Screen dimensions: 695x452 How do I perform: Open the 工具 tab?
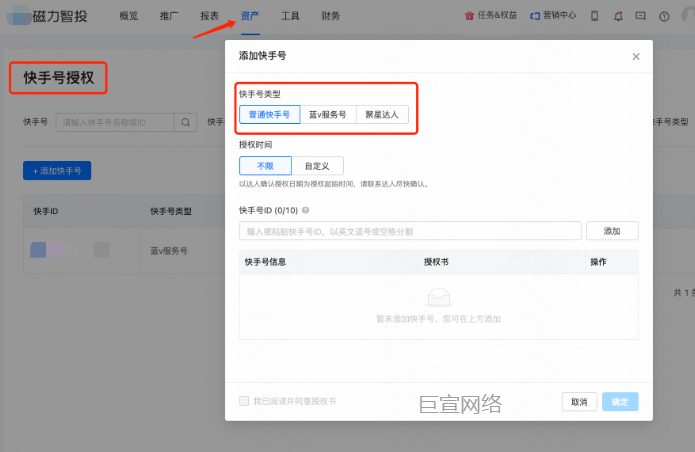(x=290, y=16)
